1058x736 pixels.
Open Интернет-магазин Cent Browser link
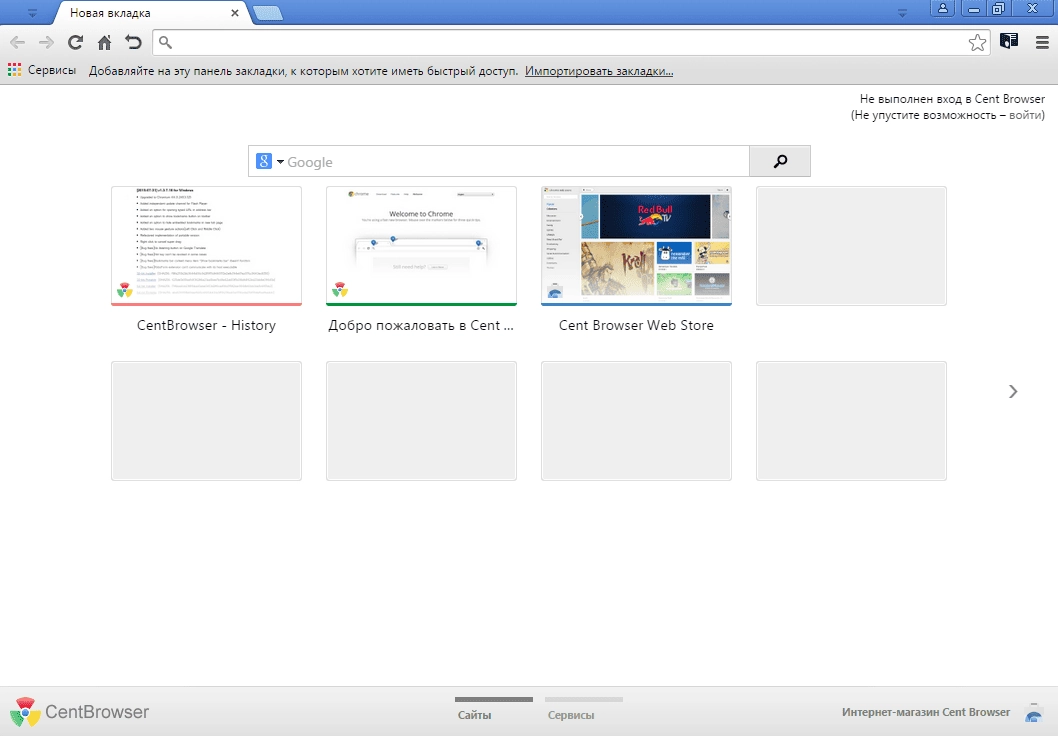(926, 712)
